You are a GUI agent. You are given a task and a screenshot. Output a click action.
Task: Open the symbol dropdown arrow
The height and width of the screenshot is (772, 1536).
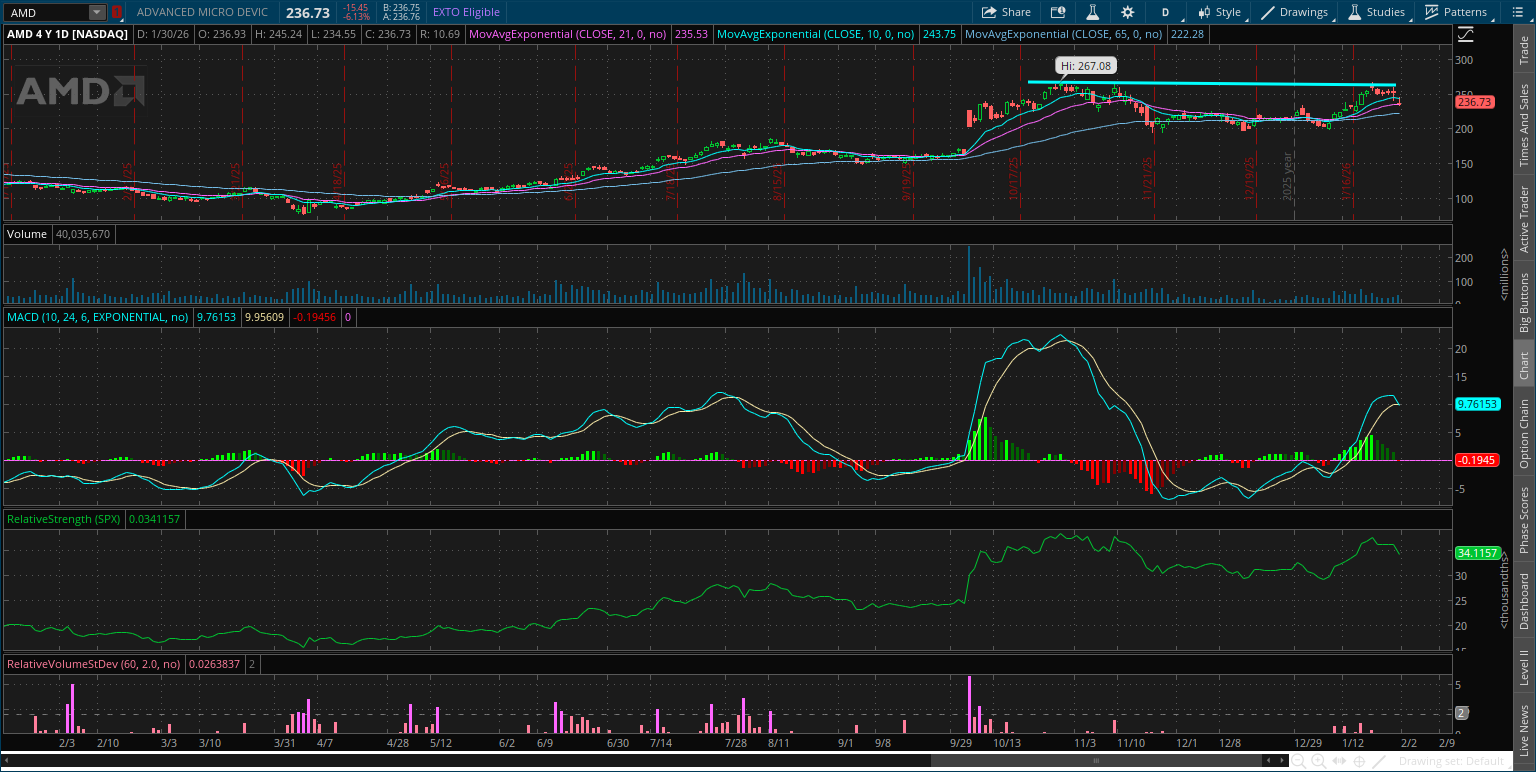click(x=97, y=12)
